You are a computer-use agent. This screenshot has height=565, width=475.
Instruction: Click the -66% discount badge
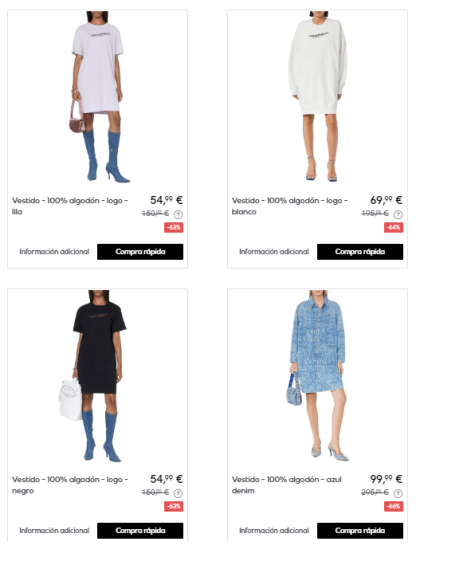tap(394, 506)
